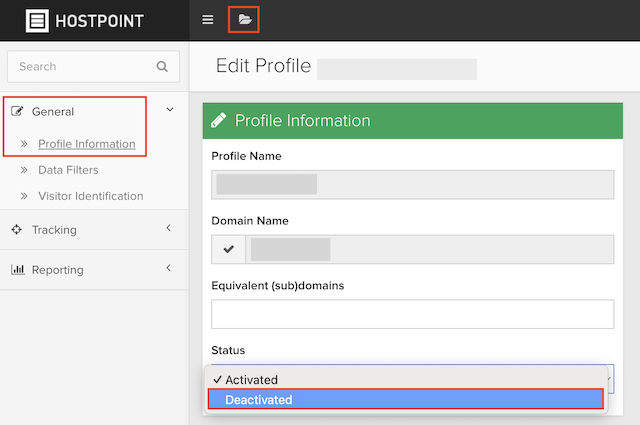Click the double-arrow beside Data Filters
Image resolution: width=640 pixels, height=425 pixels.
(24, 170)
